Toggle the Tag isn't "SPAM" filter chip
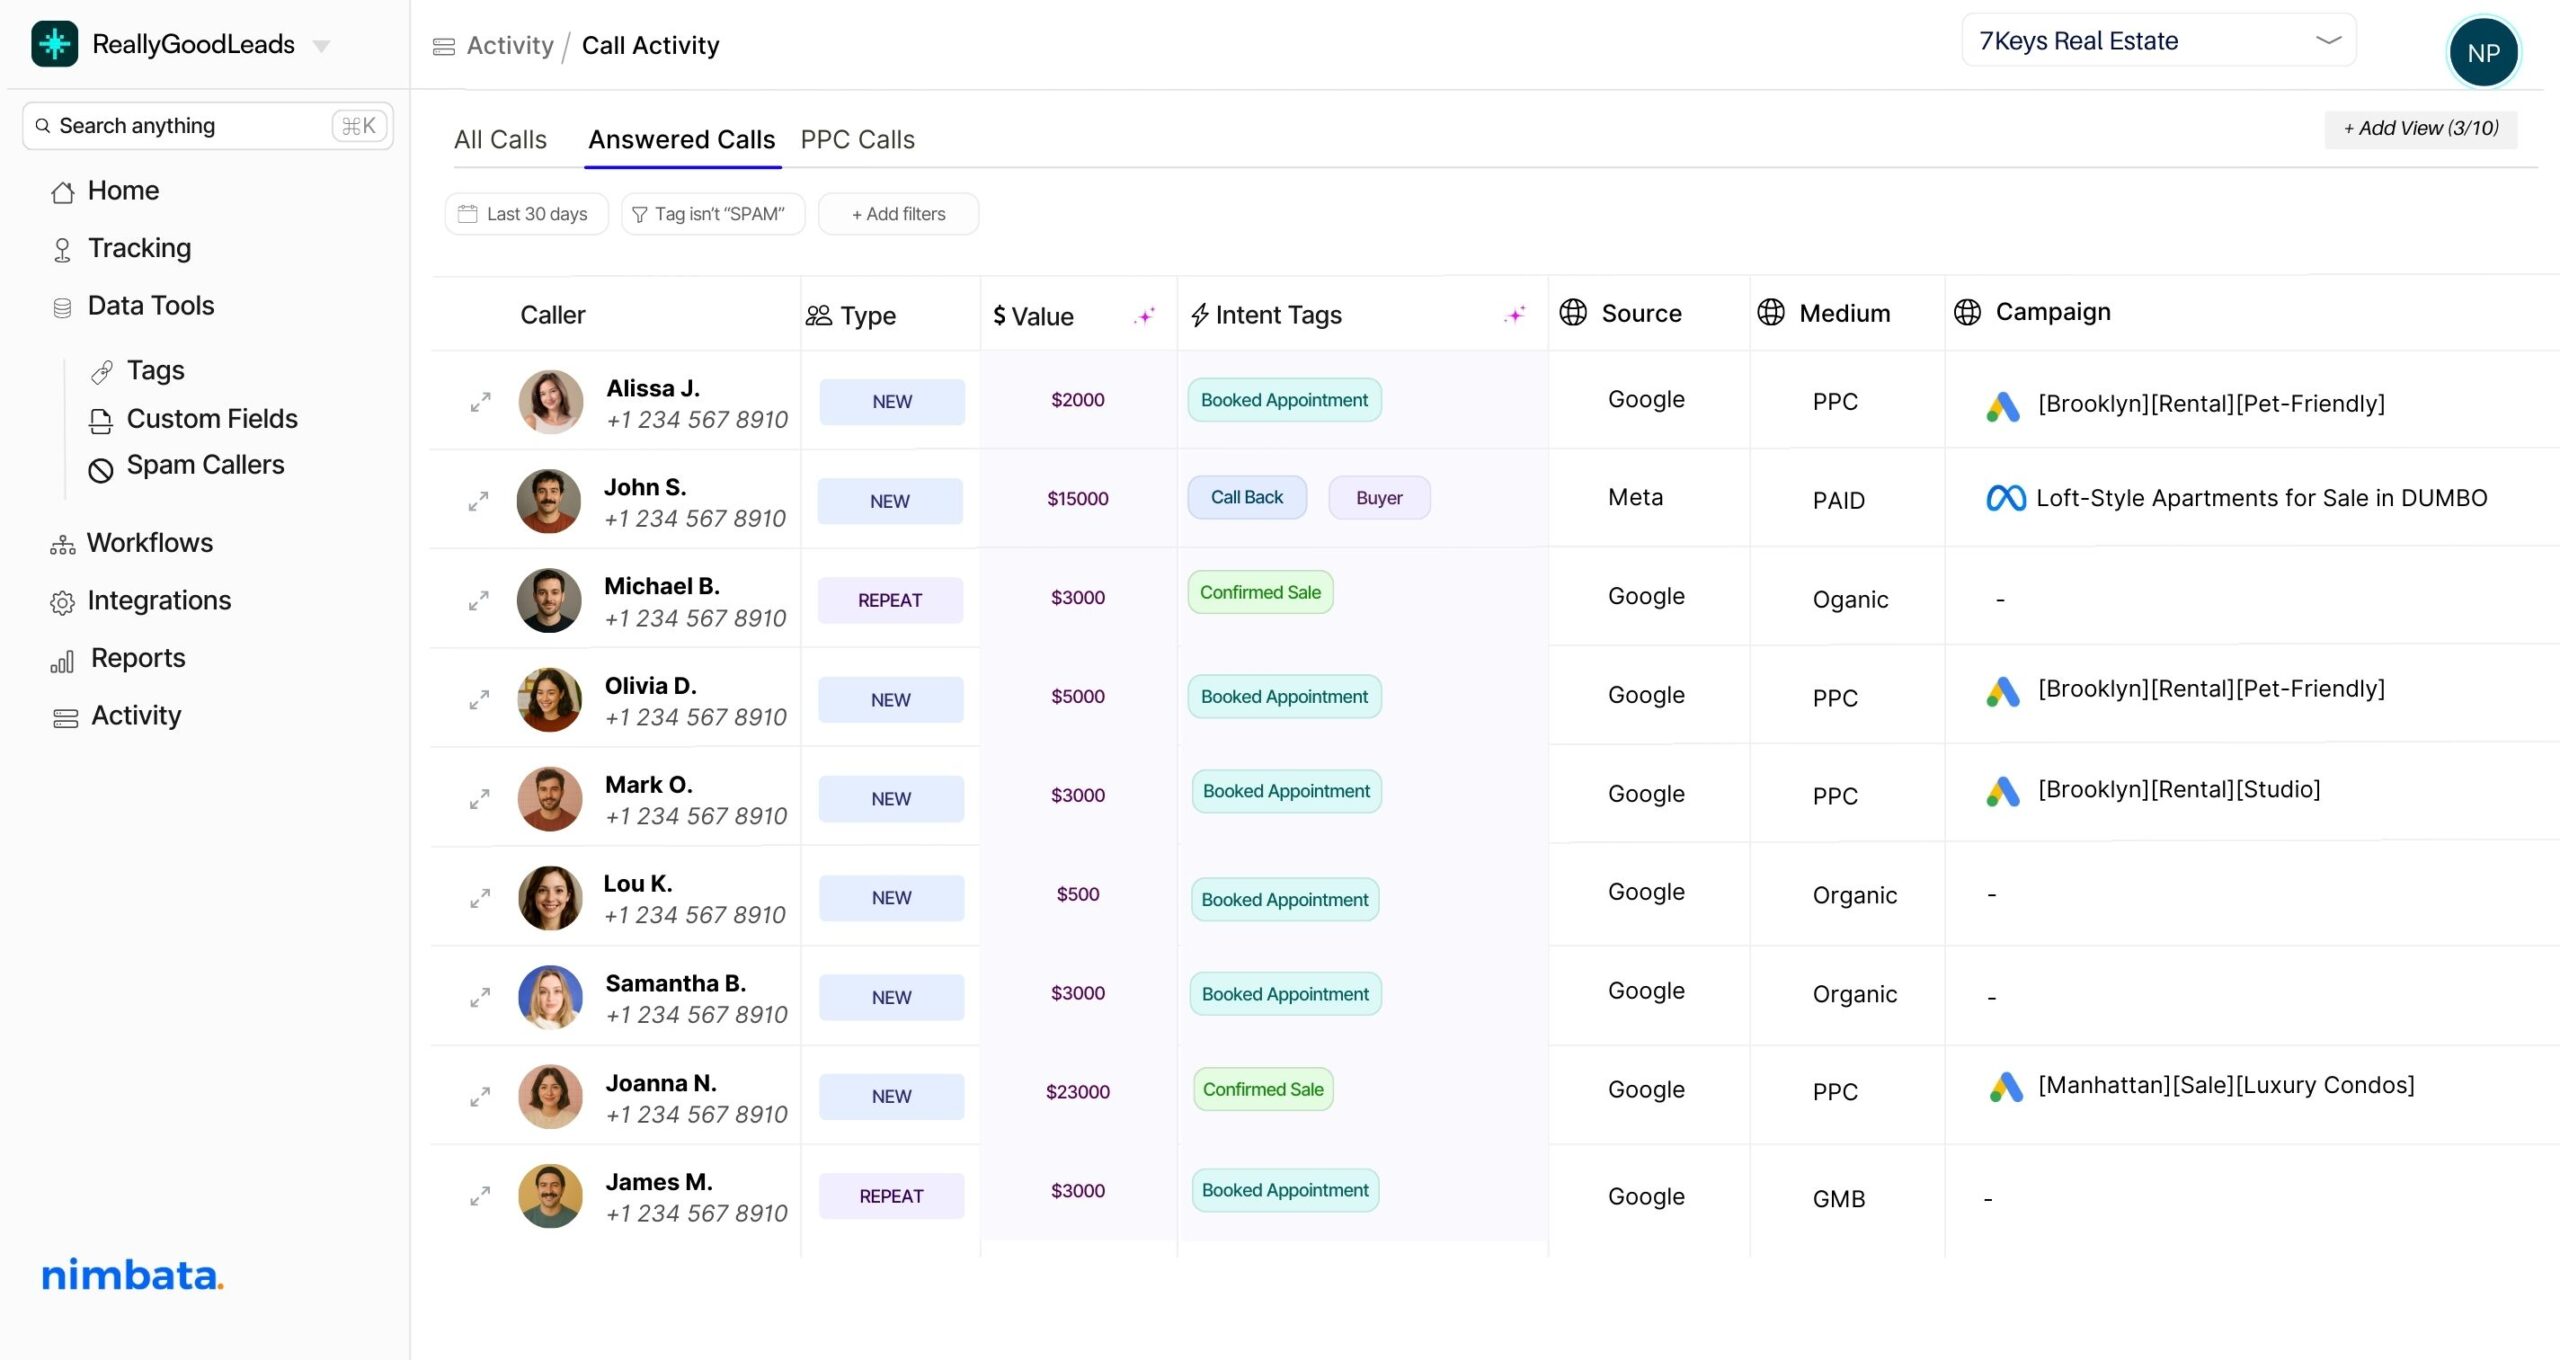This screenshot has width=2560, height=1360. pos(712,214)
